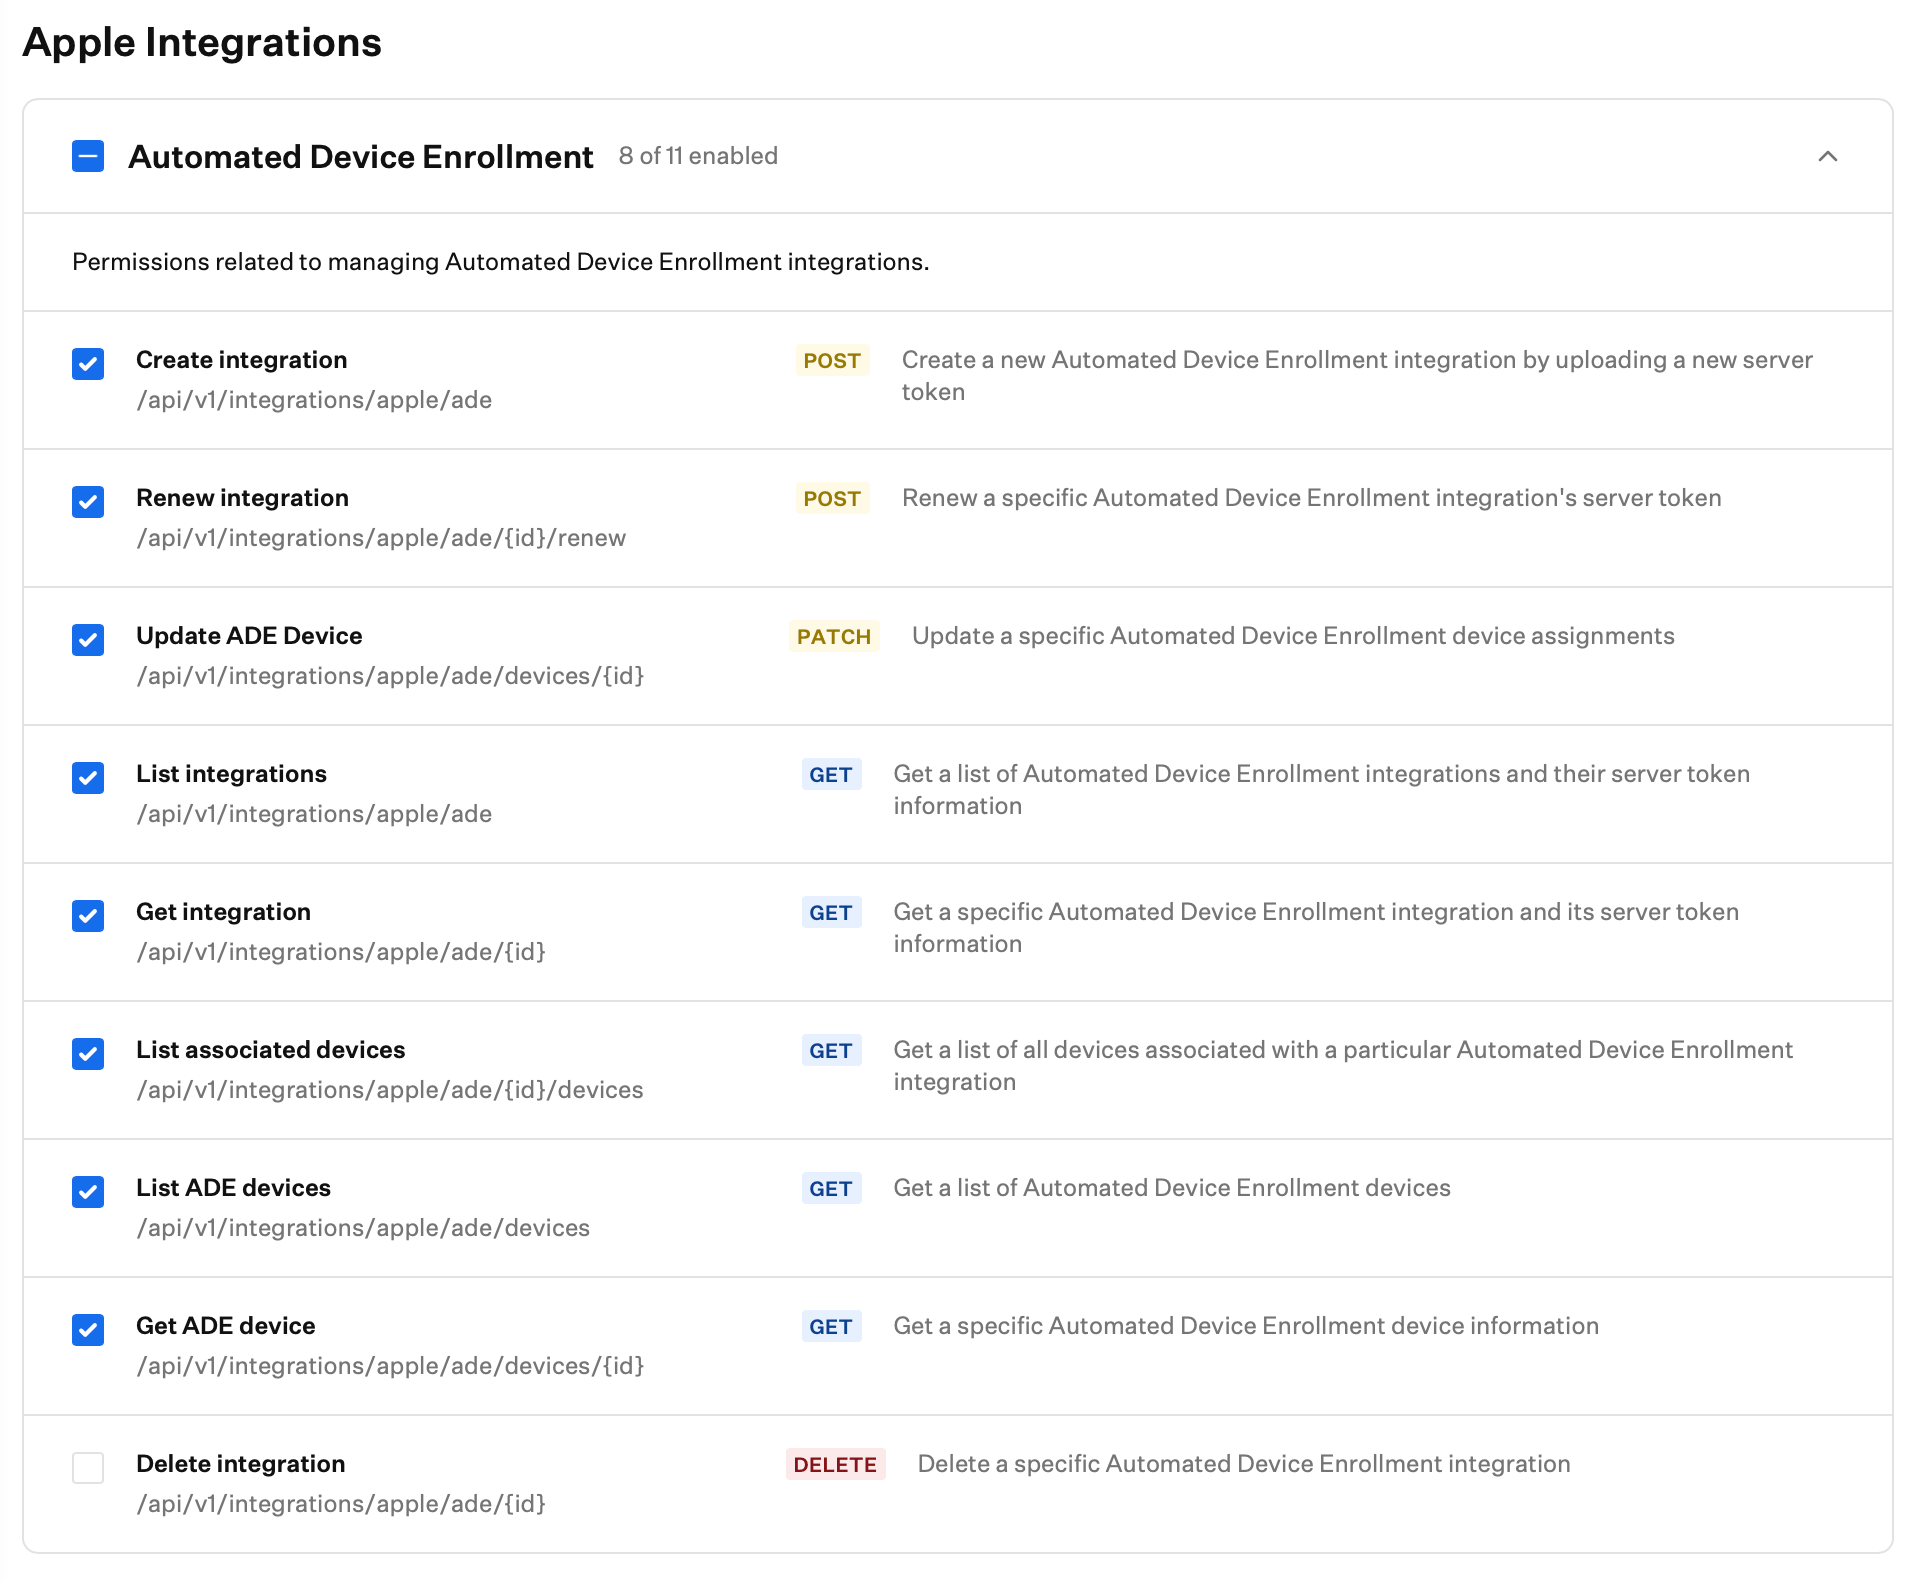The width and height of the screenshot is (1922, 1580).
Task: Click the Get ADE device information description
Action: point(1246,1326)
